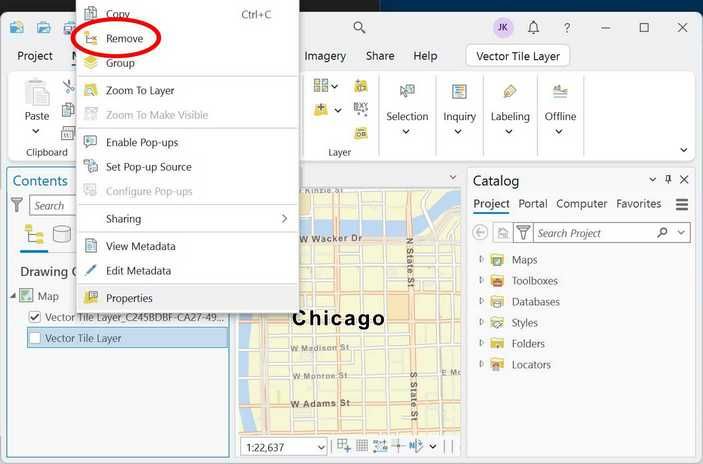This screenshot has width=703, height=464.
Task: Choose Edit Metadata from context menu
Action: click(188, 271)
